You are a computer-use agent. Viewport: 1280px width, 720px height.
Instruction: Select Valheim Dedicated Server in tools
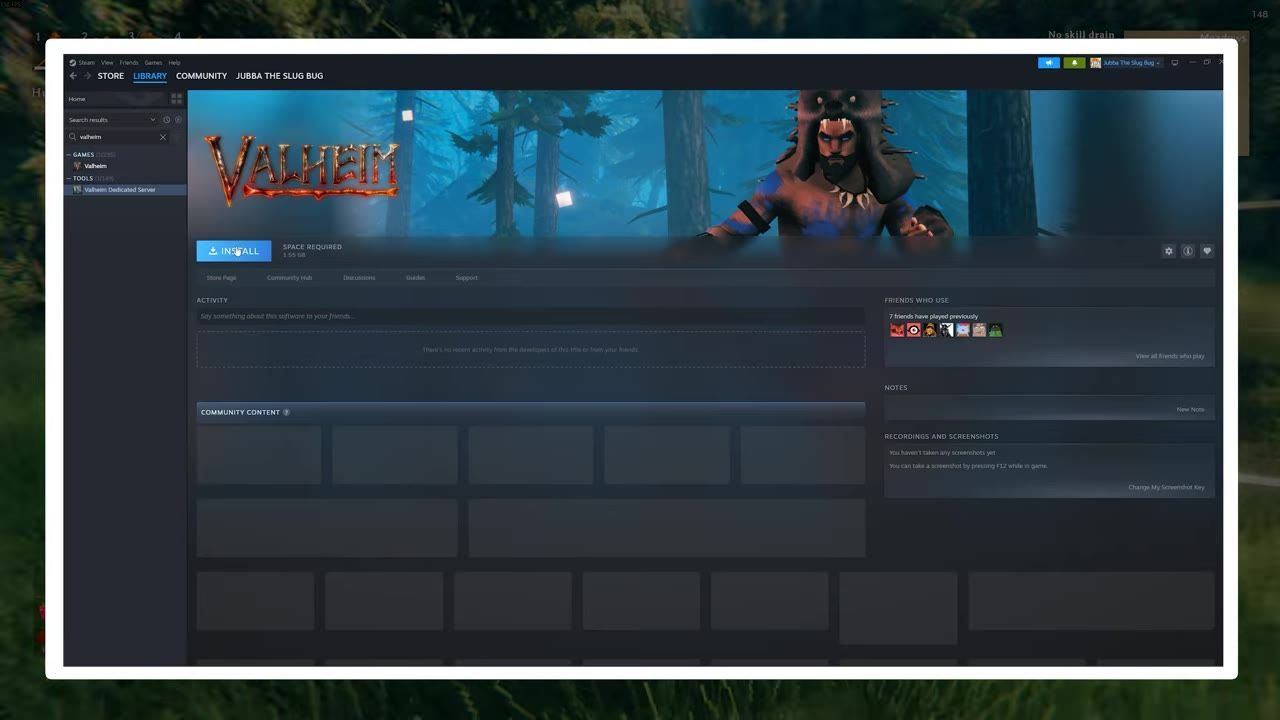pyautogui.click(x=120, y=190)
